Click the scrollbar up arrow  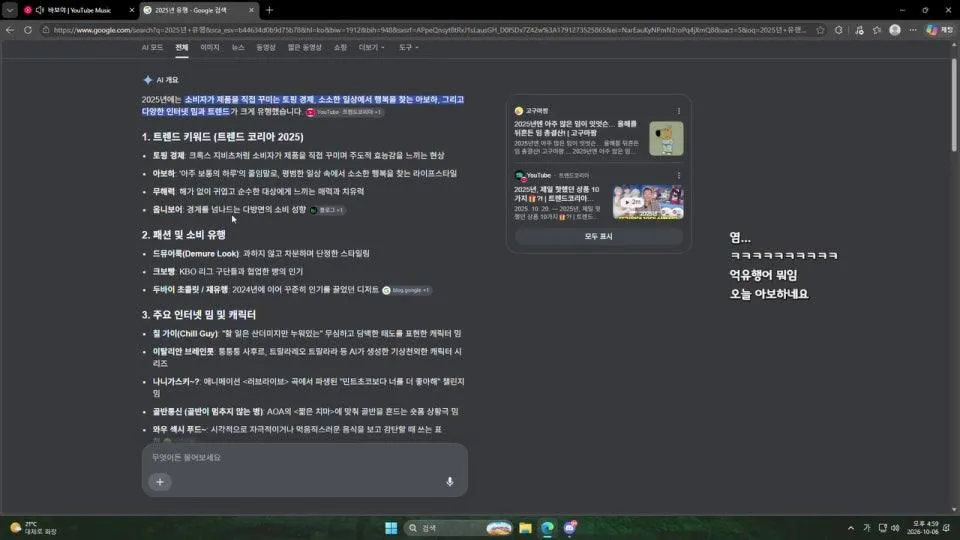pyautogui.click(x=954, y=45)
